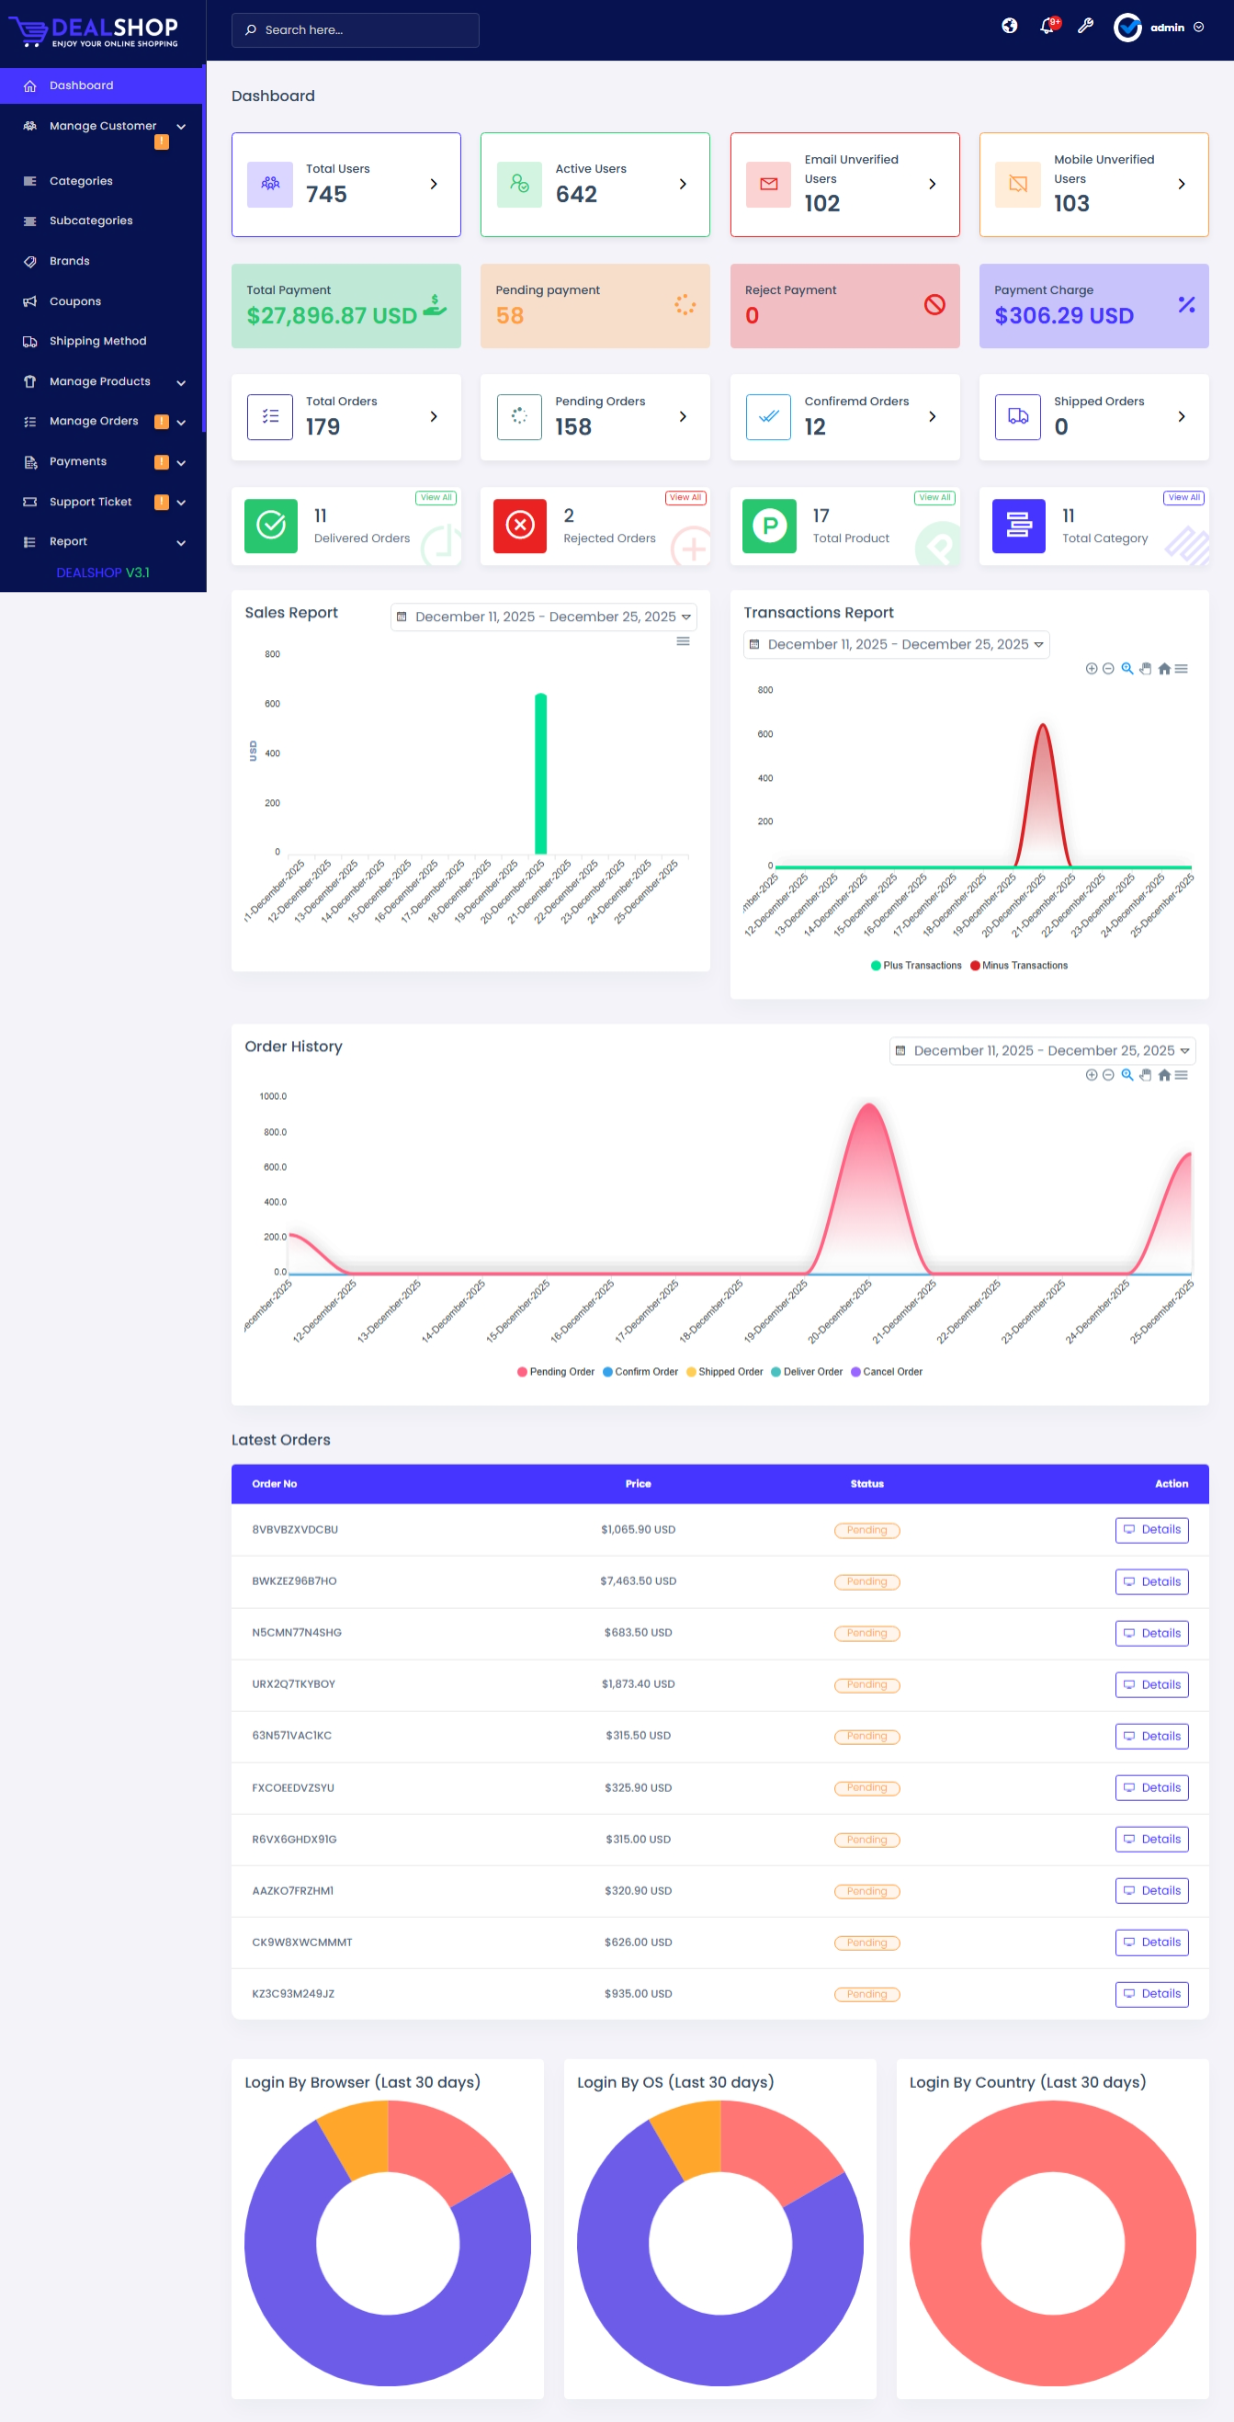
Task: Click the globe icon in top header
Action: (x=1009, y=26)
